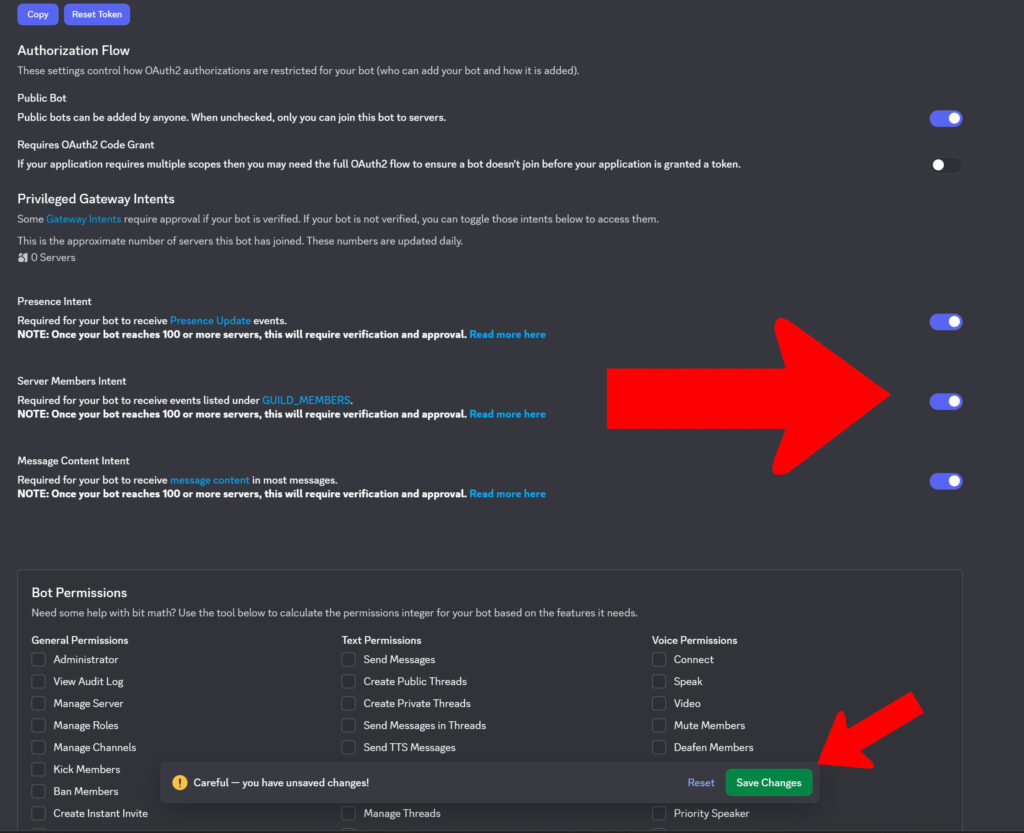Enable the Send Messages permission
1024x833 pixels.
coord(349,660)
